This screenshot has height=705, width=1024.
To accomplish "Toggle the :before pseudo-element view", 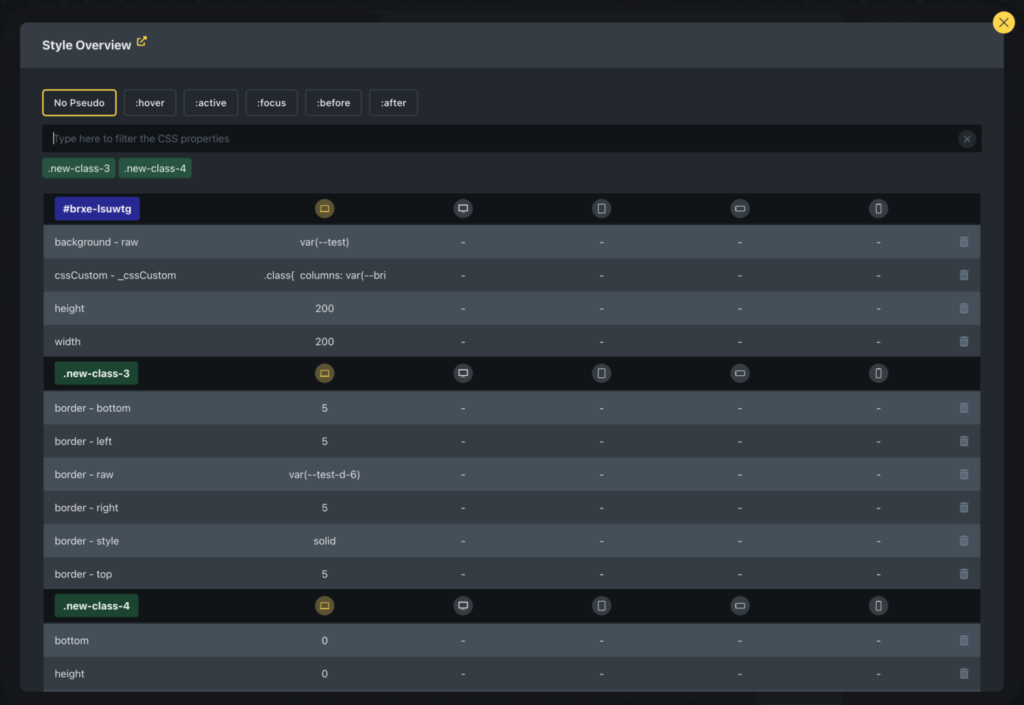I will 333,103.
